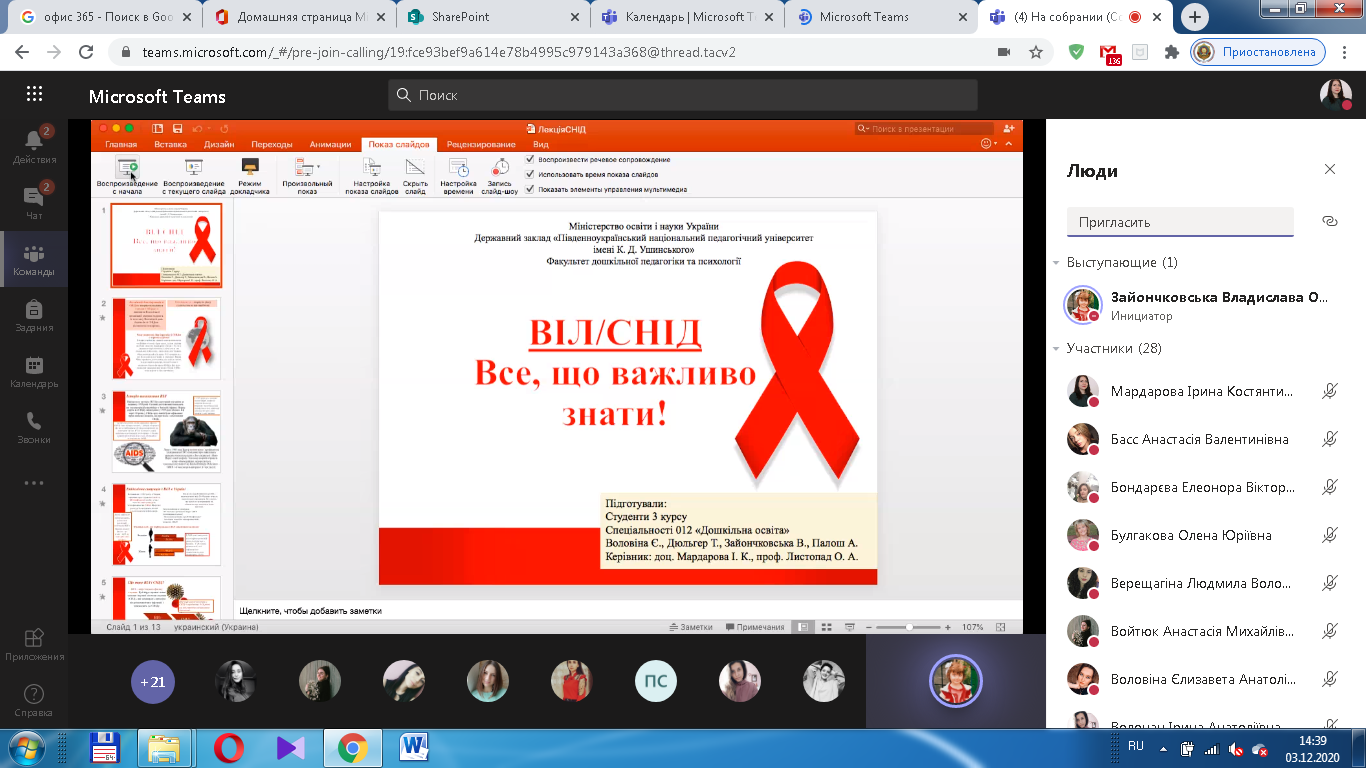Toggle mute for Мардарова Ірина
The image size is (1366, 768).
[1329, 392]
